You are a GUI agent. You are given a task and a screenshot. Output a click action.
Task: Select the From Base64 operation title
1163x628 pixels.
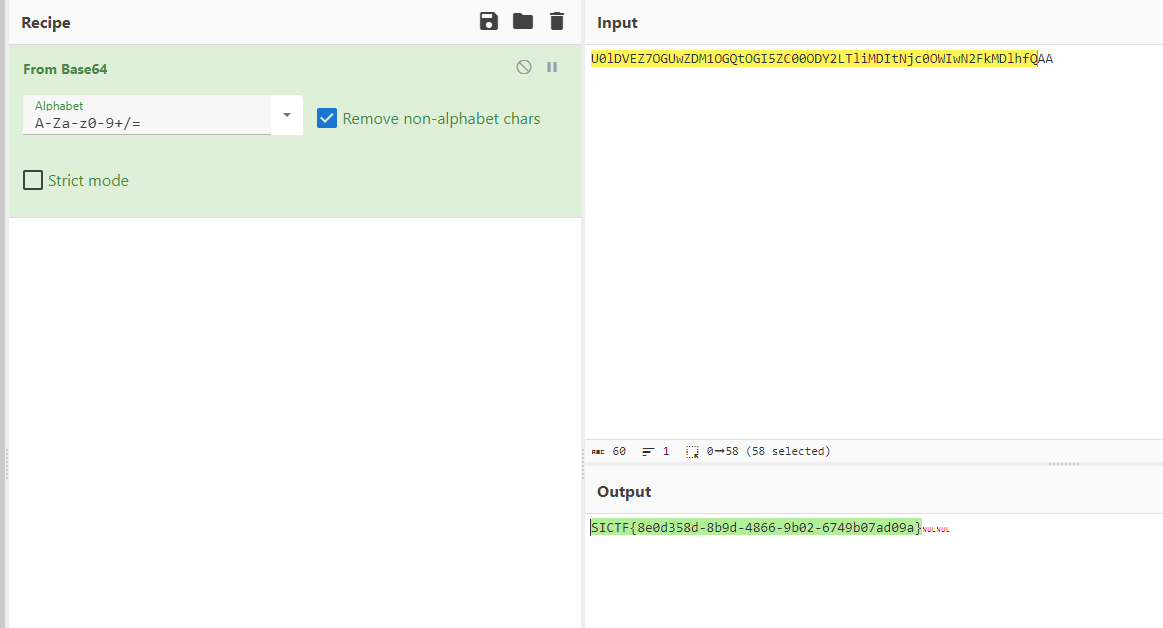(65, 69)
